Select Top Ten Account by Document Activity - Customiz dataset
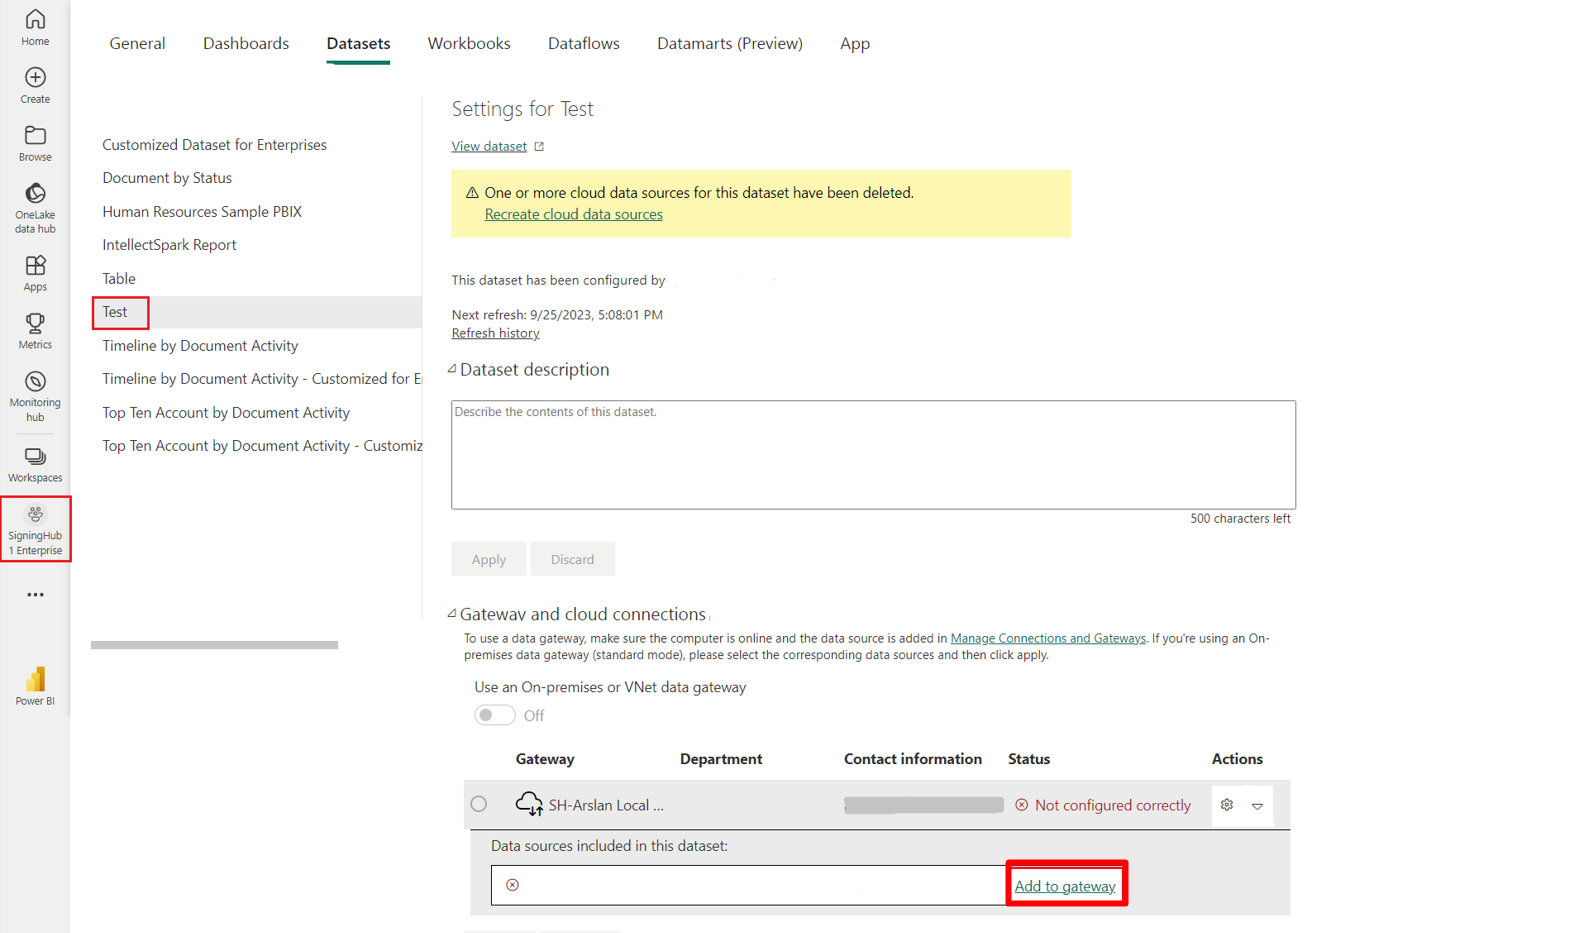Screen dimensions: 1577x933 tap(262, 446)
